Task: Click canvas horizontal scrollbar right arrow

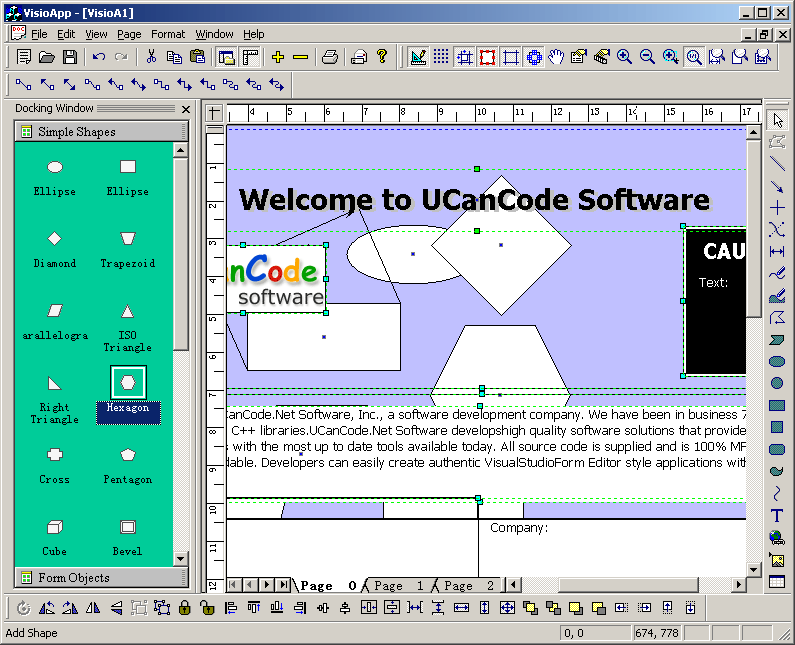Action: (x=739, y=585)
